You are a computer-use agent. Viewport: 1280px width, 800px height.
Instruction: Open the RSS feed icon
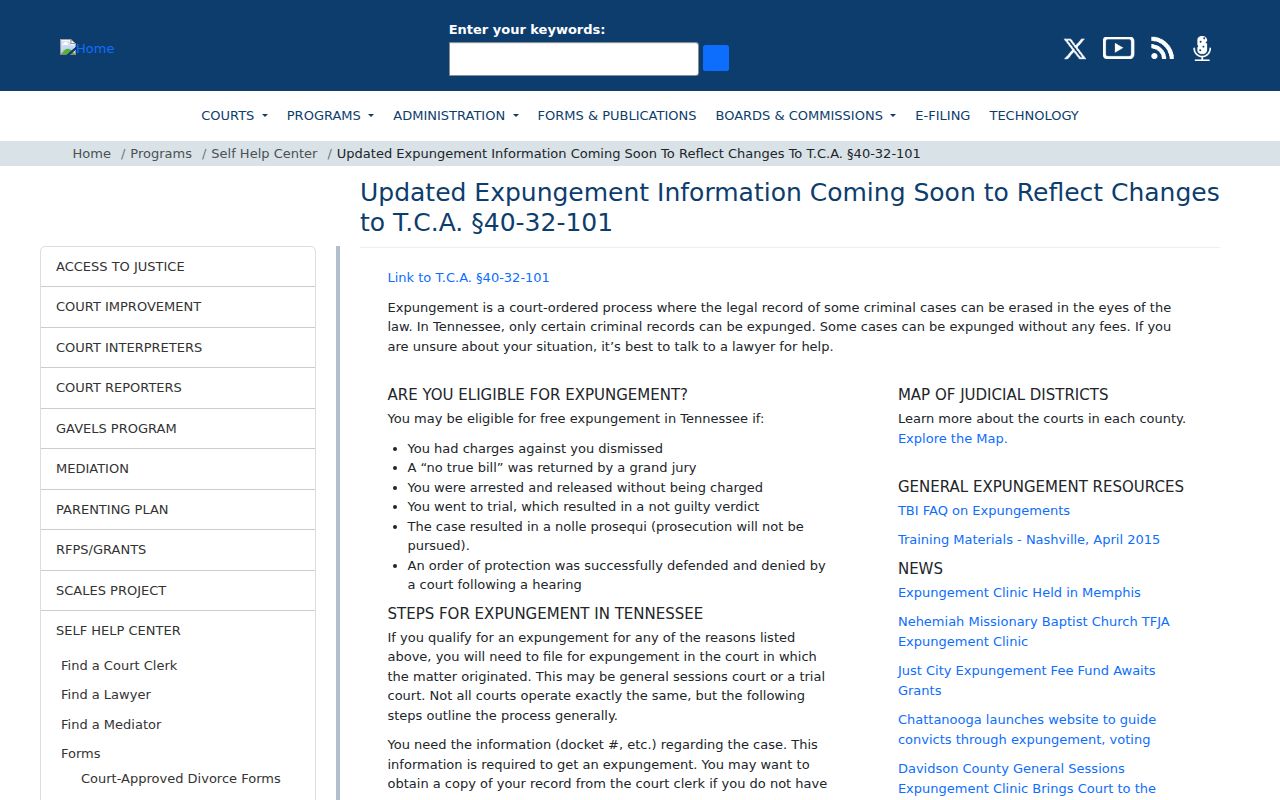coord(1162,48)
